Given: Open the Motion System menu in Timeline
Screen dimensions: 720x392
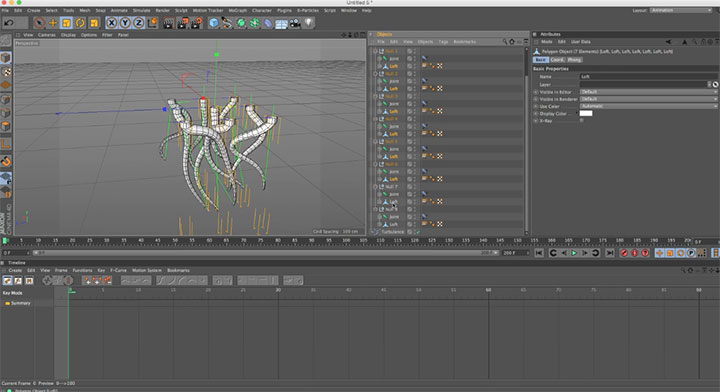Looking at the screenshot, I should coord(146,270).
